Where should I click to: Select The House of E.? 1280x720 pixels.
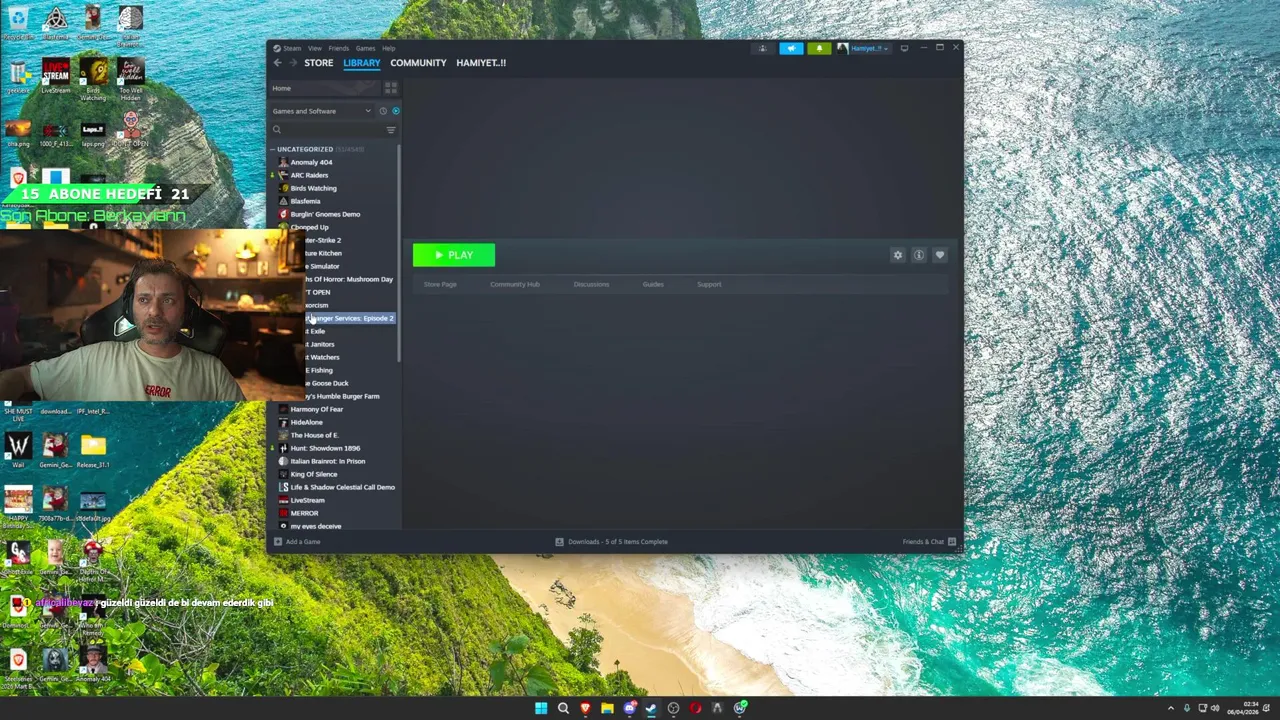314,435
